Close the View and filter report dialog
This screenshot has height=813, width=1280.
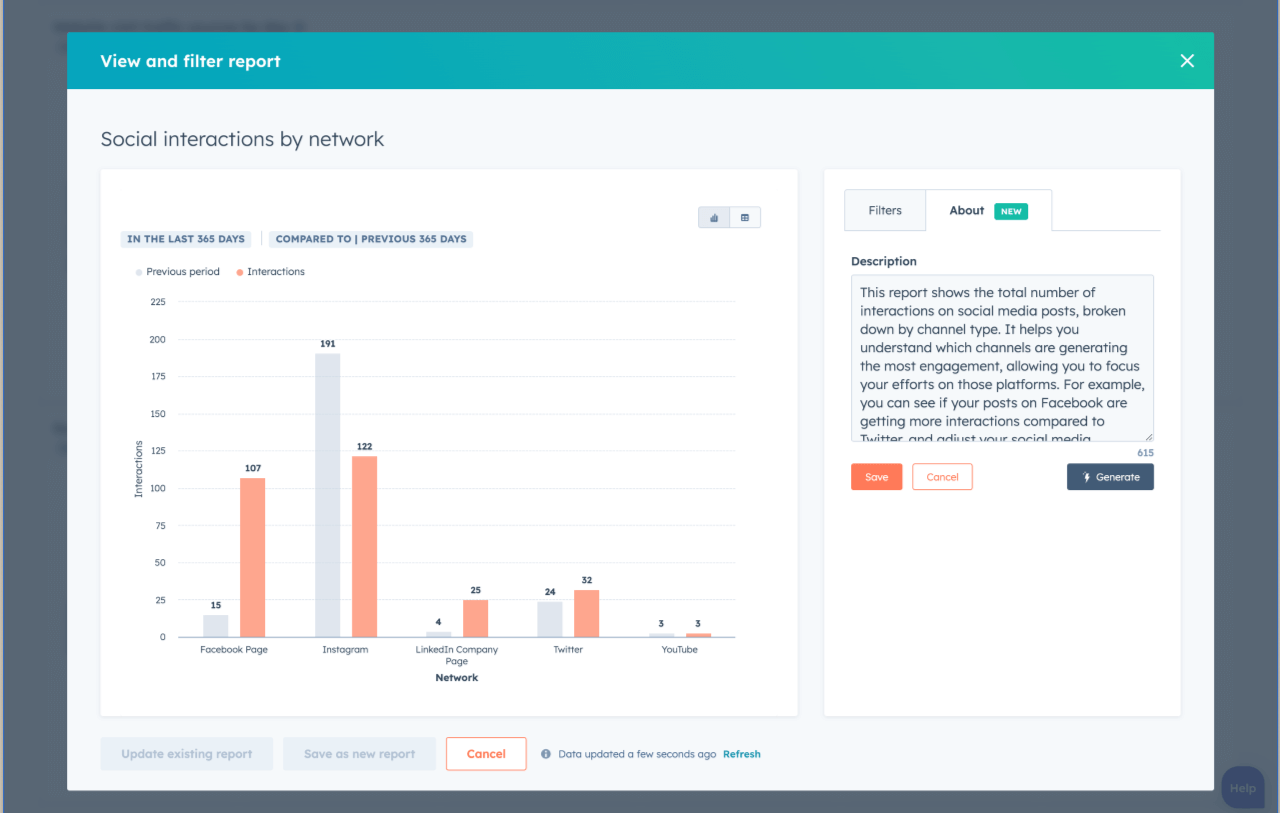(x=1187, y=61)
